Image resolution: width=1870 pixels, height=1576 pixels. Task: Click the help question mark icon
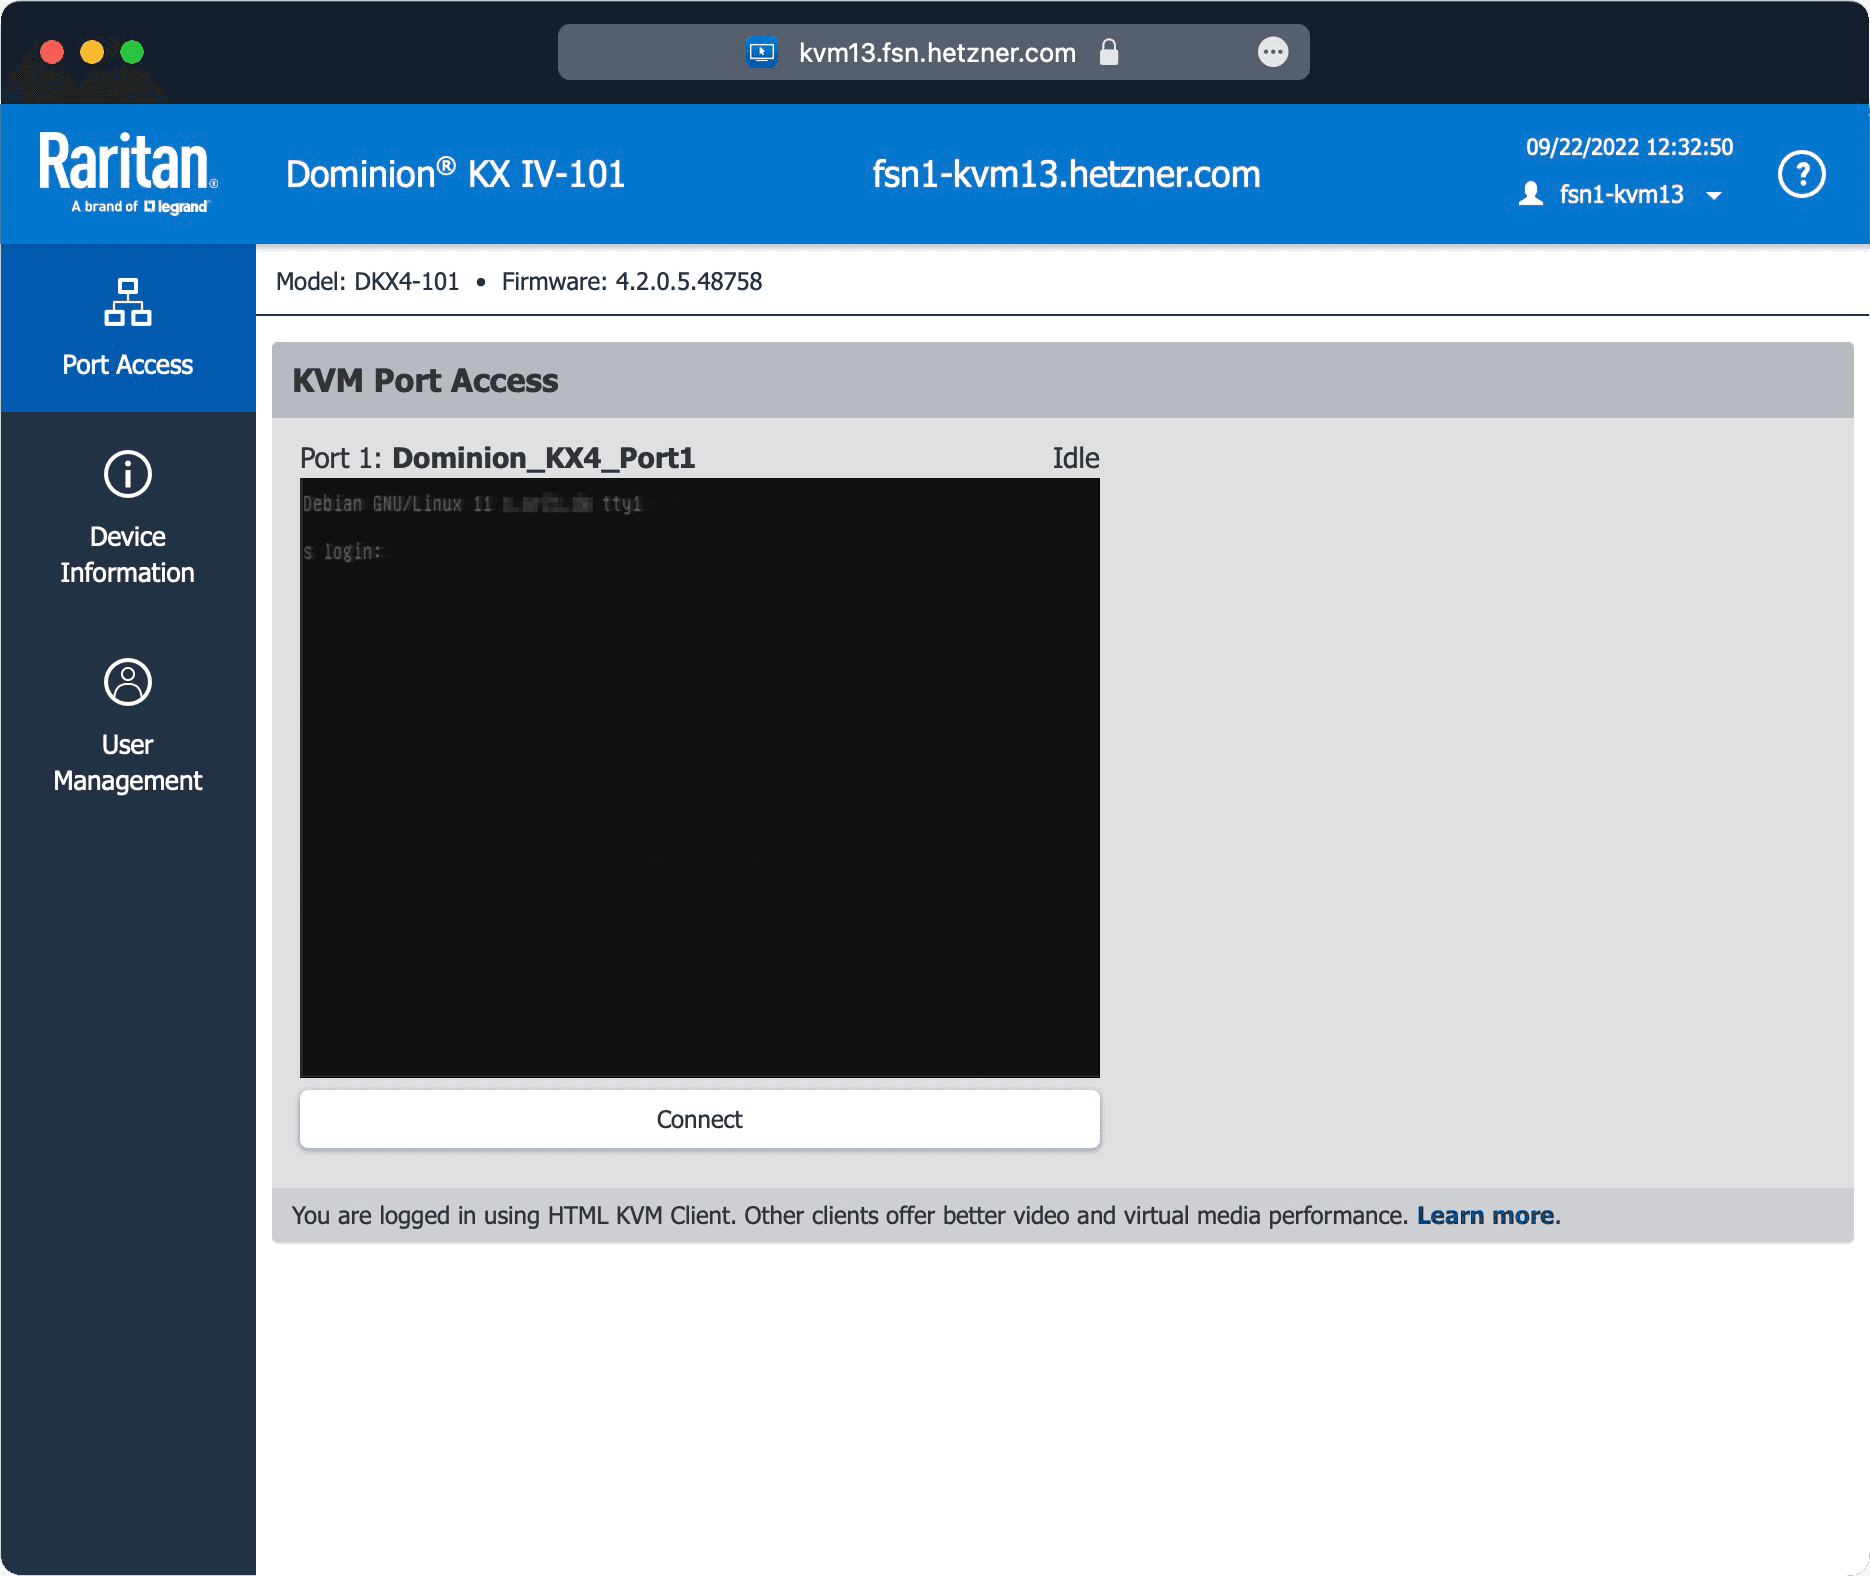pos(1801,174)
